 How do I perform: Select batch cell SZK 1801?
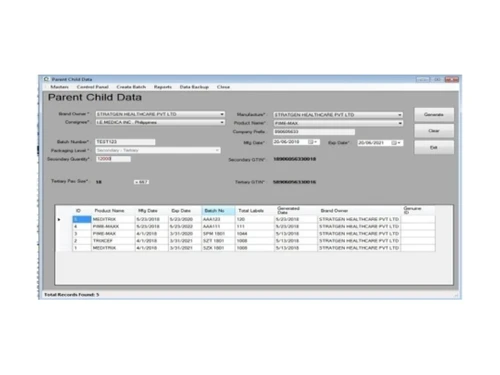tap(218, 248)
